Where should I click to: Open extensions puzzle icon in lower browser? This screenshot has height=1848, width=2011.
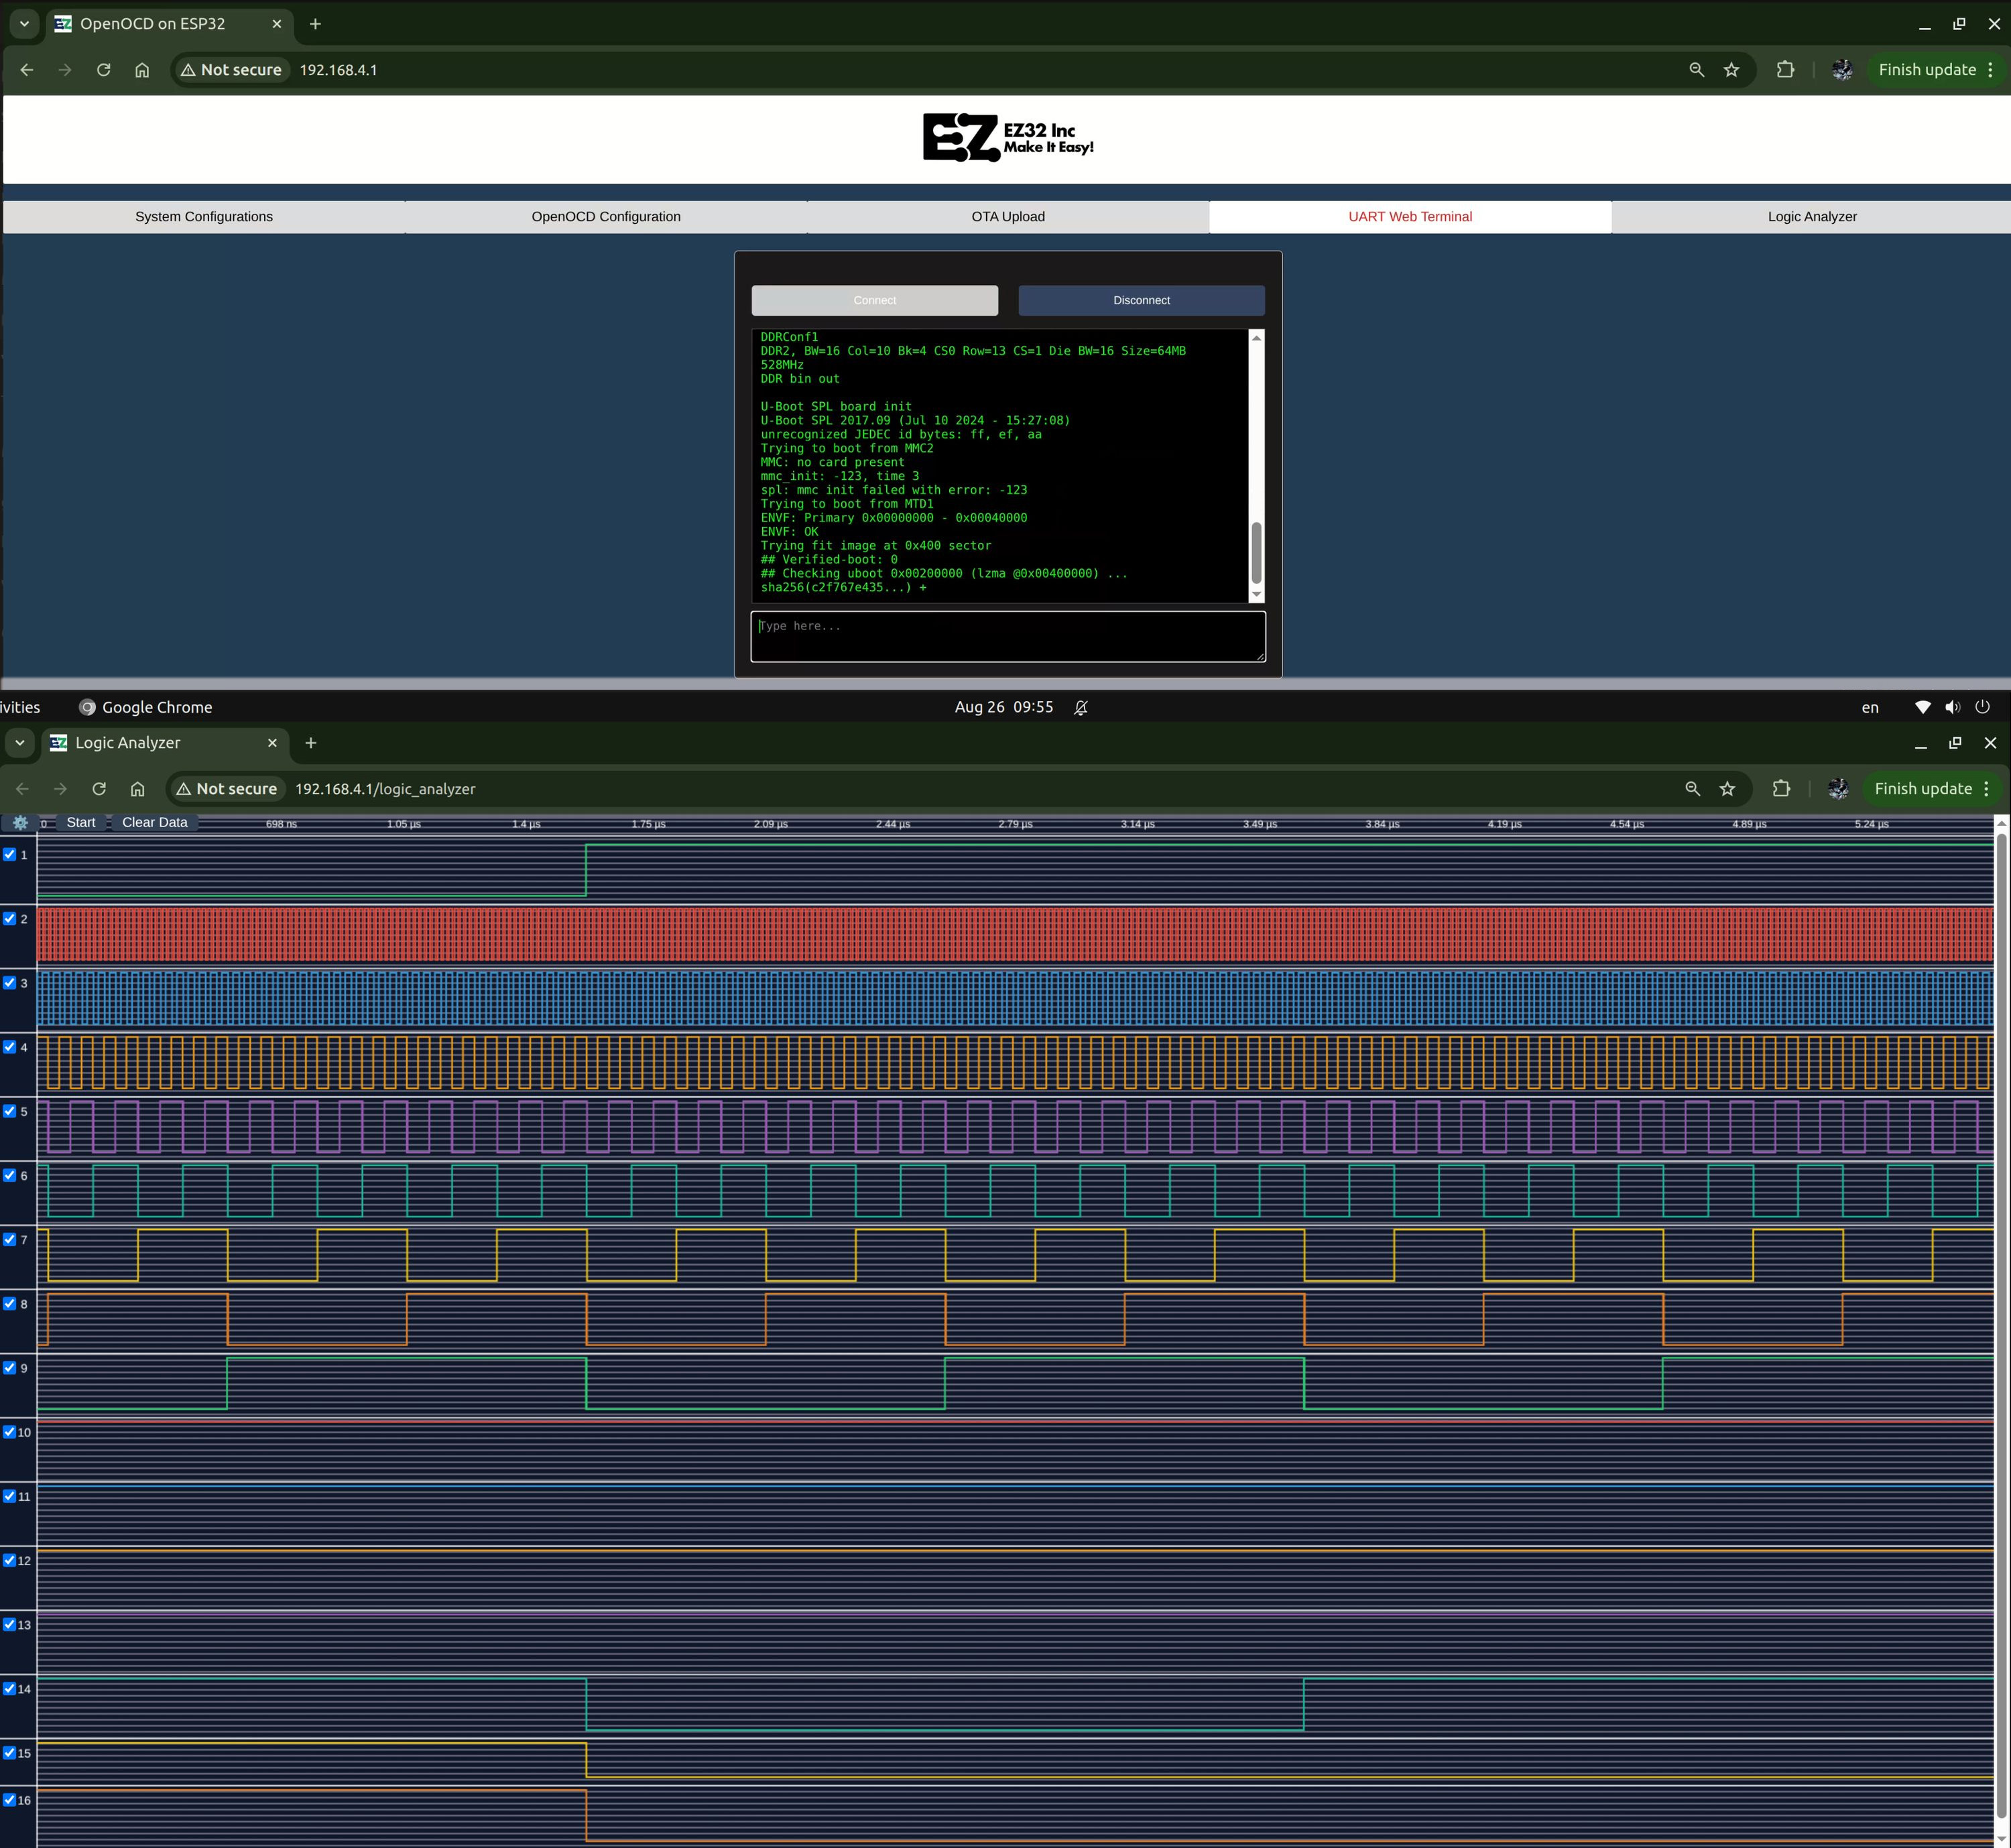tap(1781, 789)
